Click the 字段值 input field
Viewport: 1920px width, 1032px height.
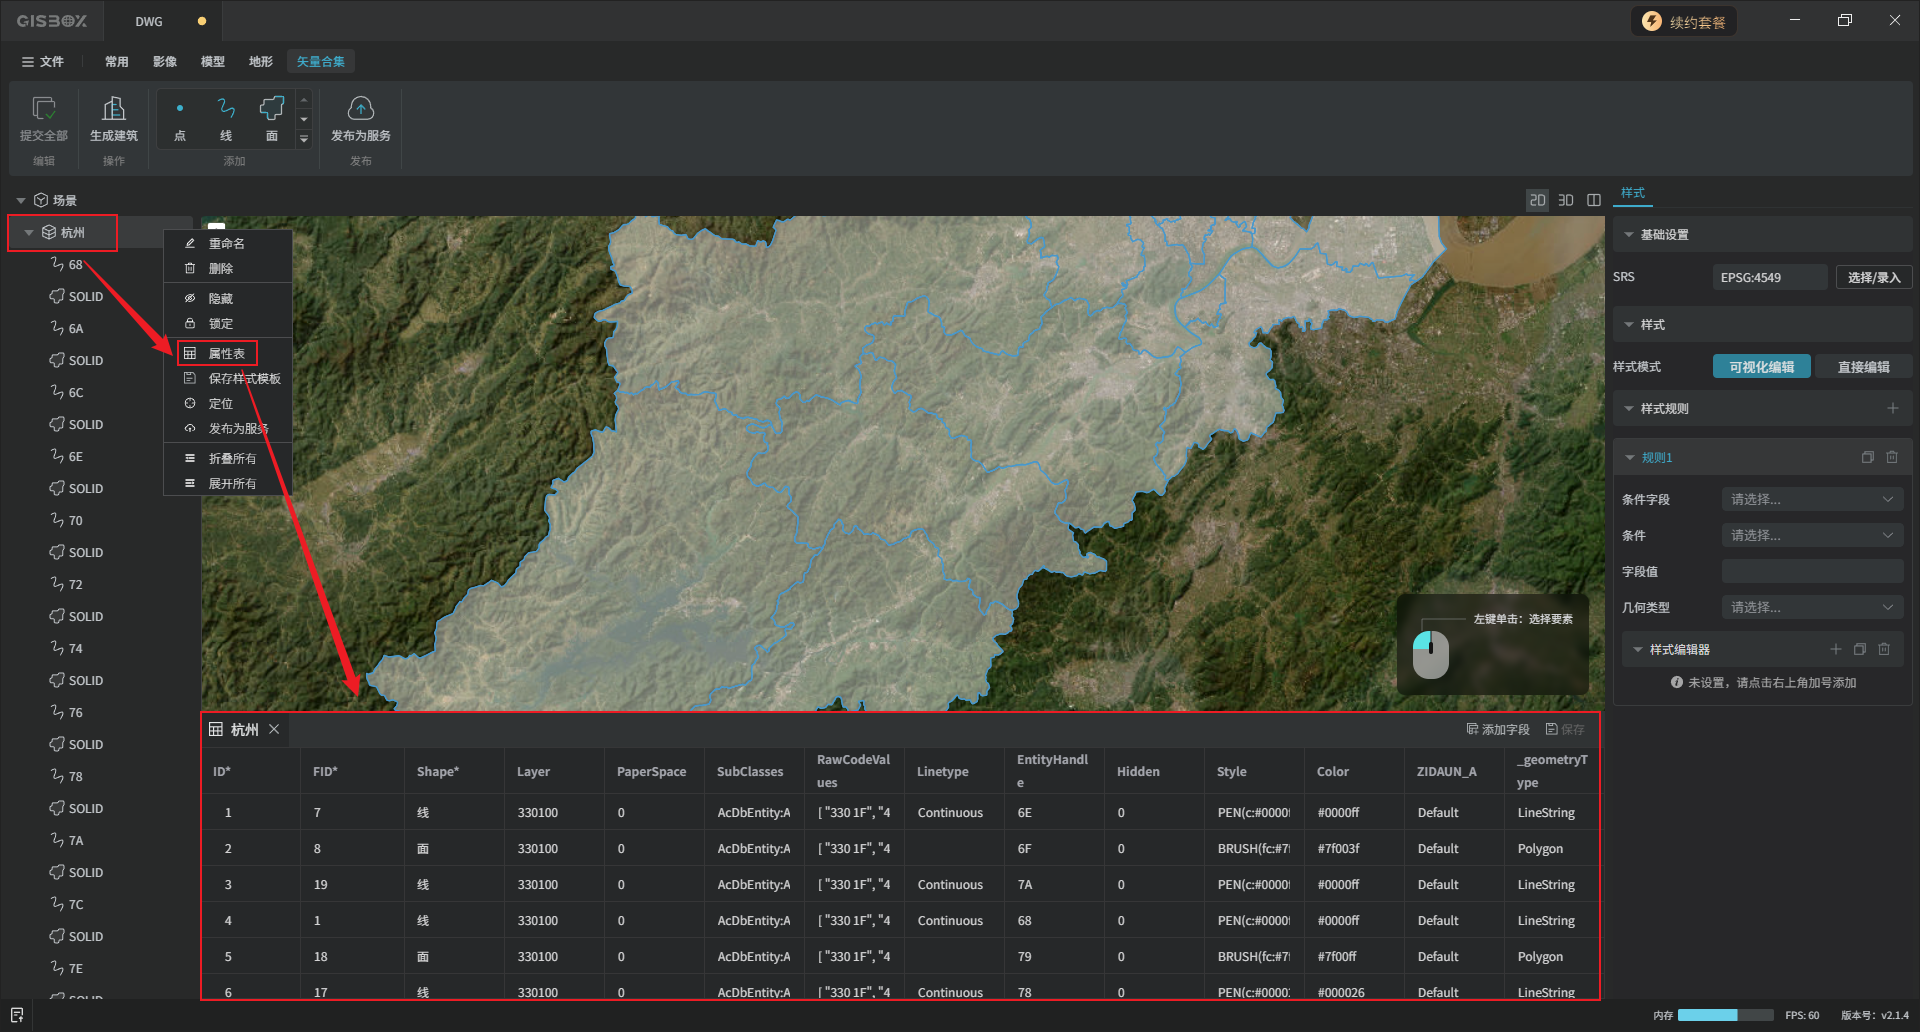(x=1811, y=571)
